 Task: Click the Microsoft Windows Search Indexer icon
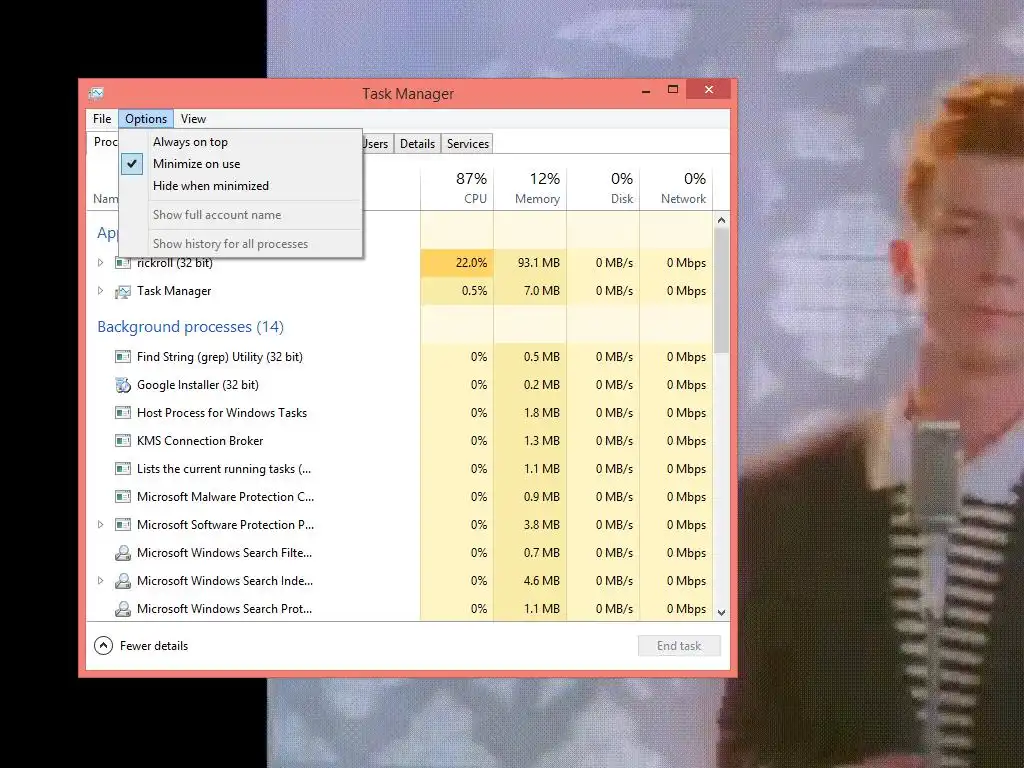pos(123,581)
